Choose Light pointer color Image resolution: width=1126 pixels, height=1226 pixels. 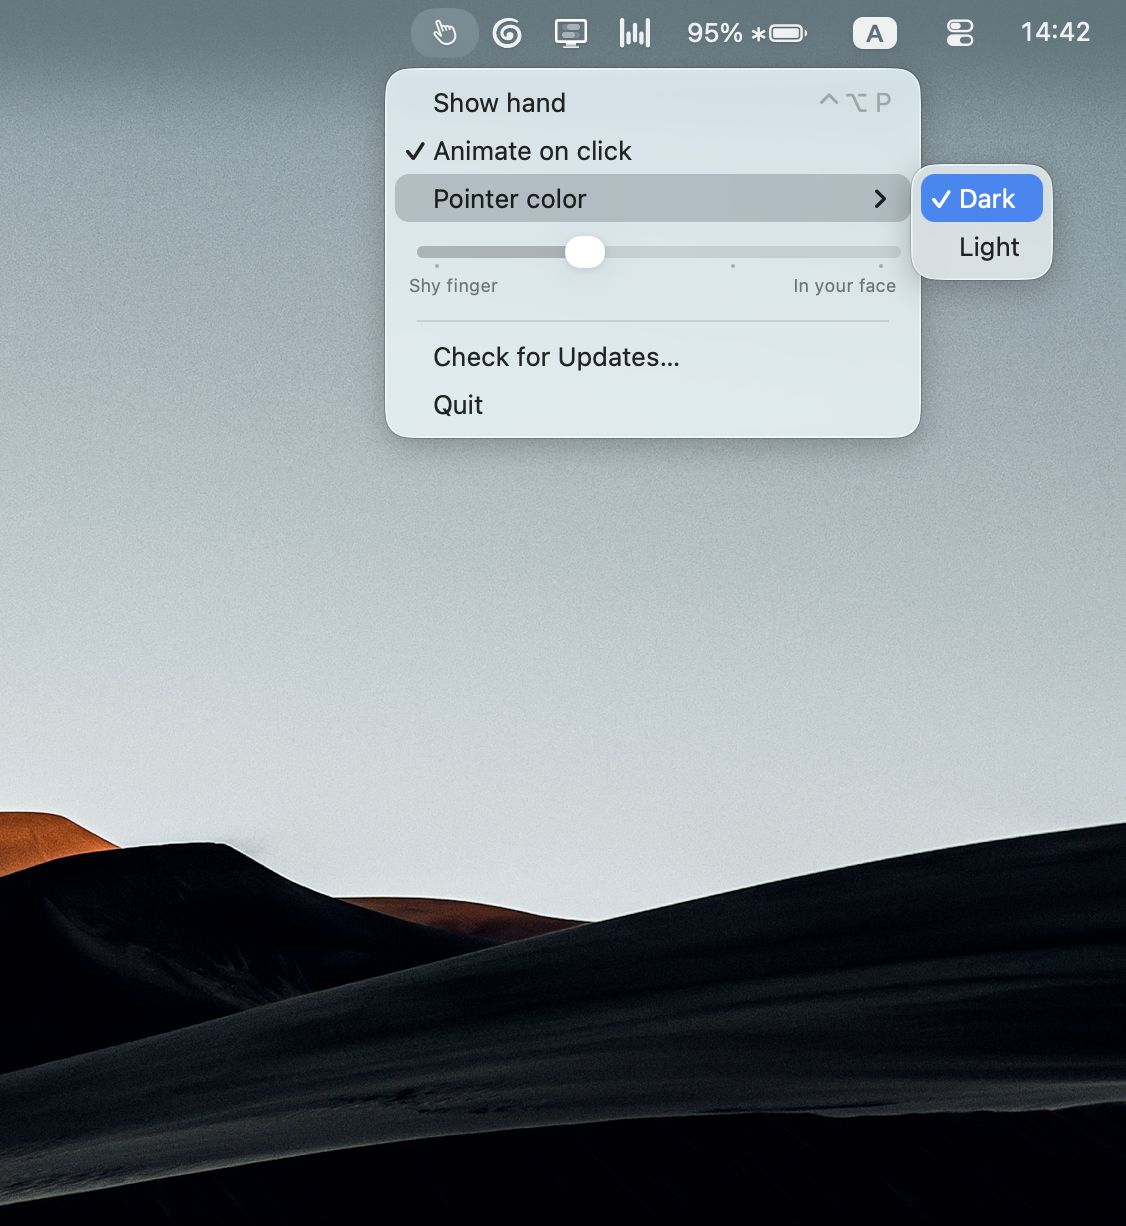(982, 246)
